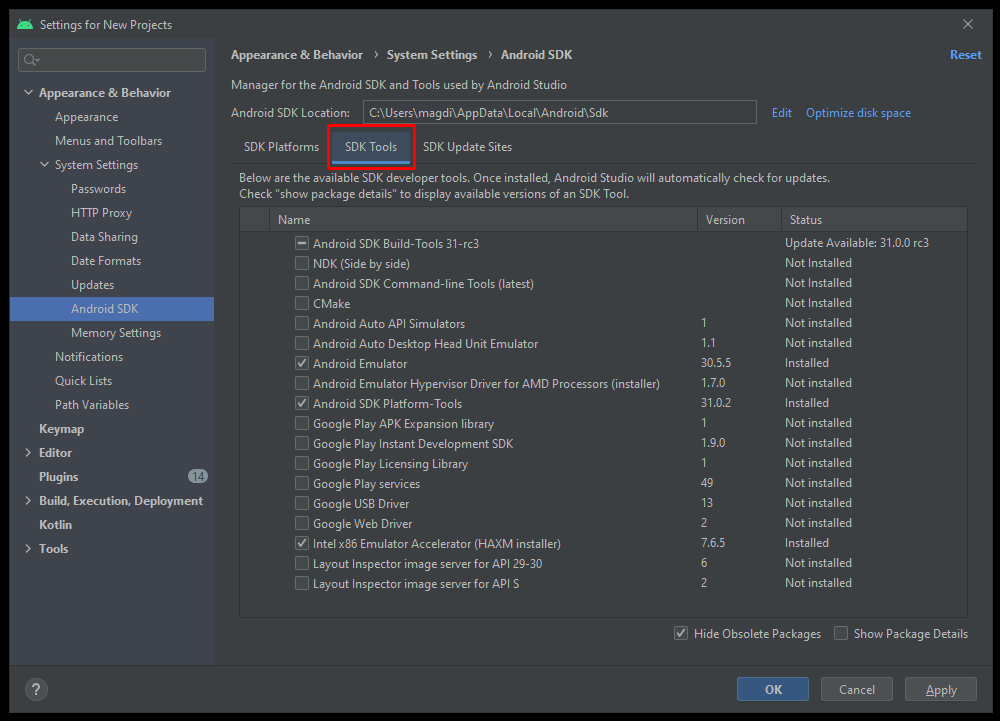1000x721 pixels.
Task: Click the search magnifier icon
Action: (x=31, y=60)
